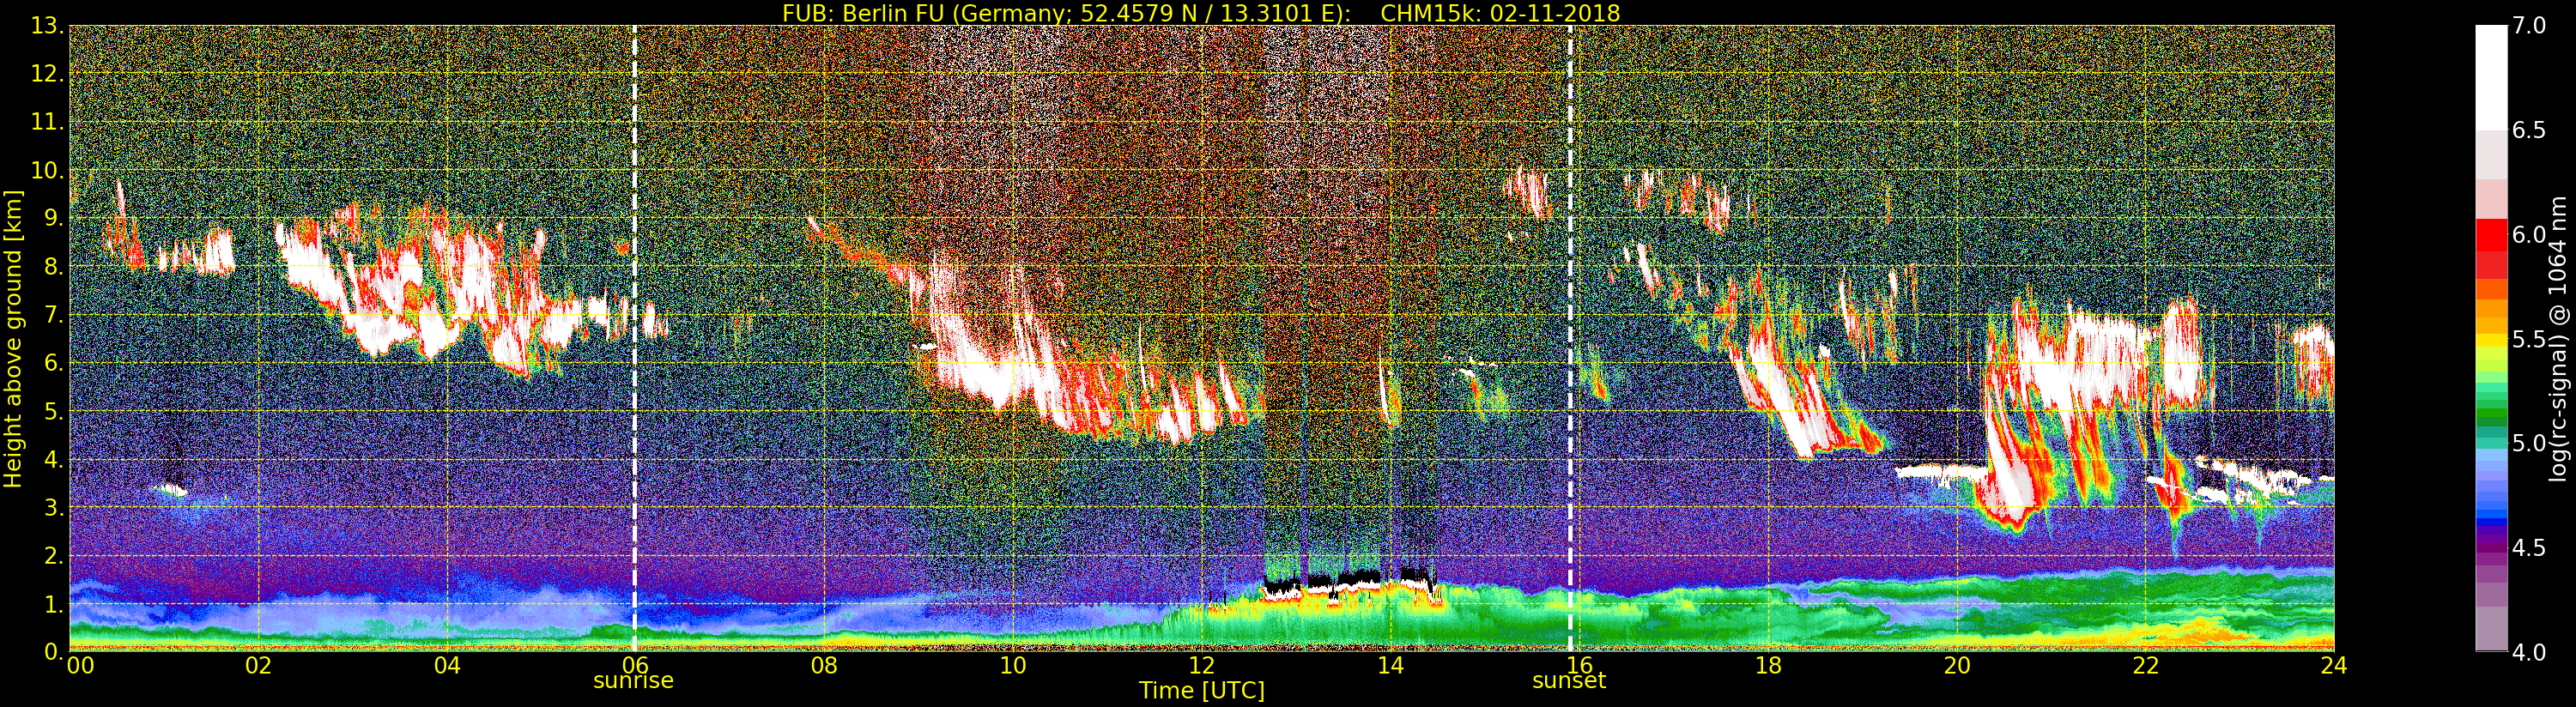
Task: Click the bright red colorbar segment near 6.0
Action: 2491,235
